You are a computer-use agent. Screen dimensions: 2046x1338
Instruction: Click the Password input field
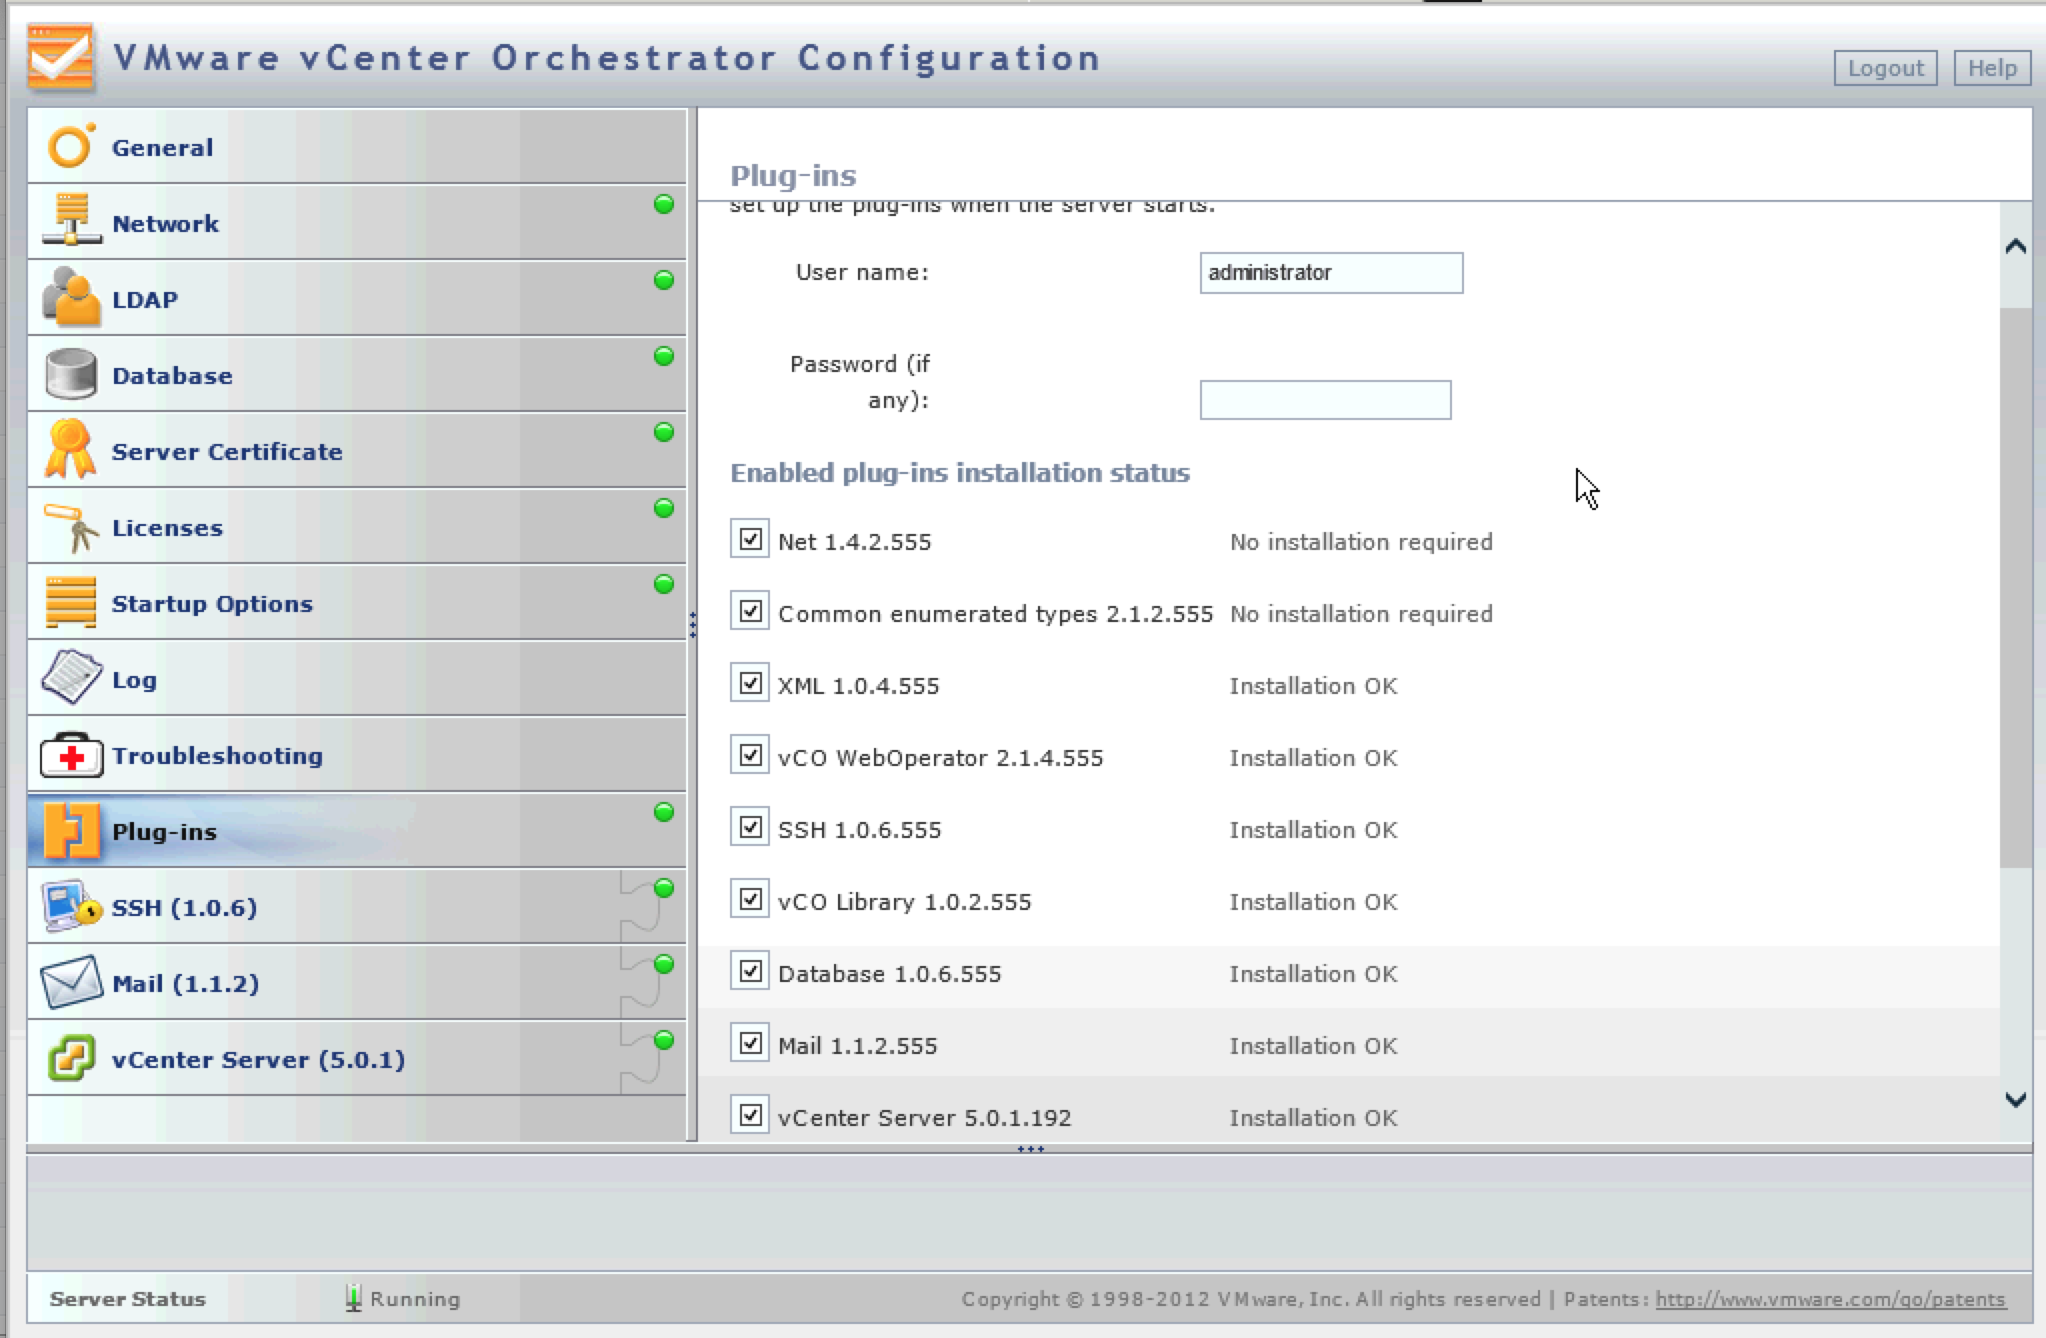(x=1324, y=400)
